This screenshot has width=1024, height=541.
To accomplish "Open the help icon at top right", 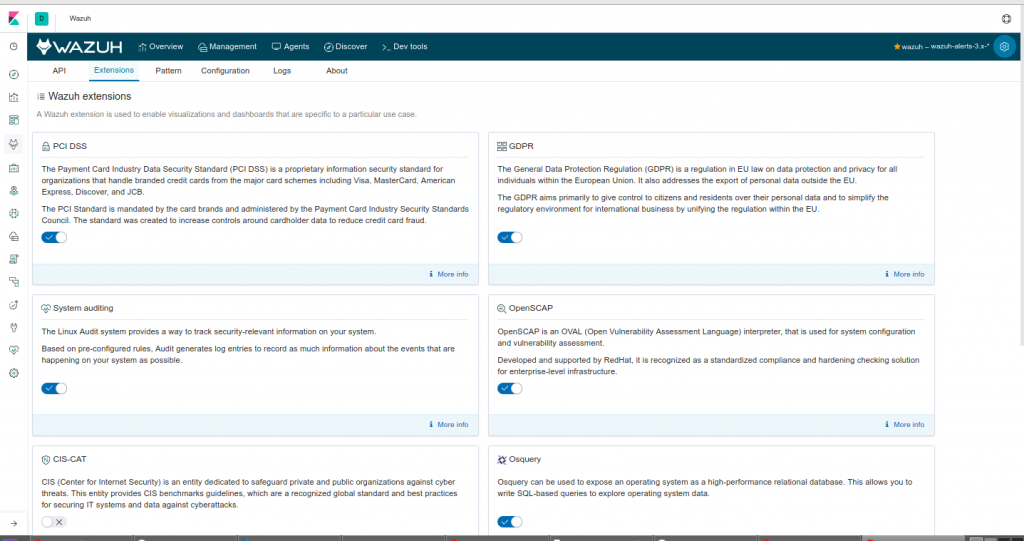I will [1006, 19].
